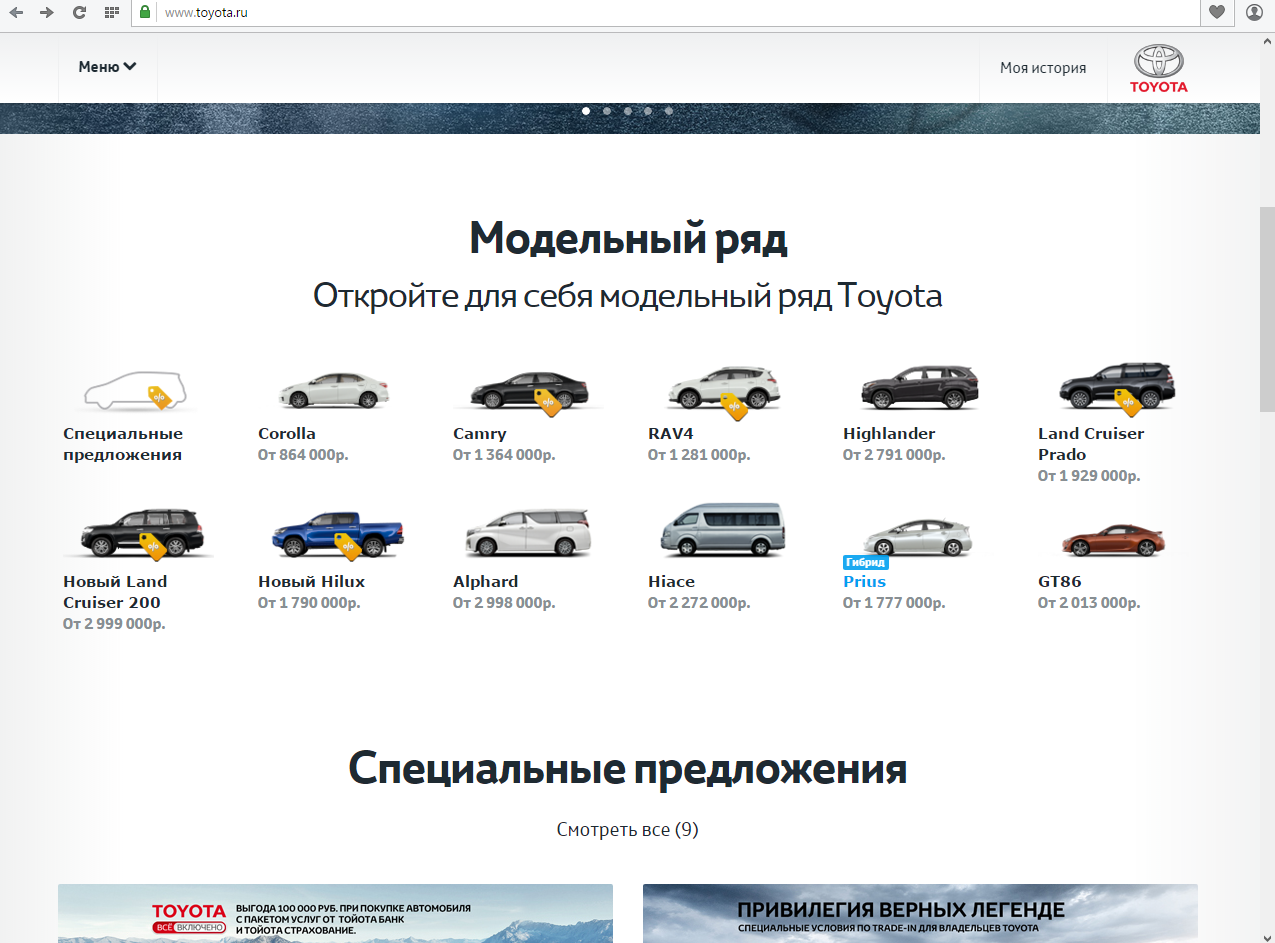The height and width of the screenshot is (943, 1275).
Task: Open the GT86 model link
Action: [1059, 582]
